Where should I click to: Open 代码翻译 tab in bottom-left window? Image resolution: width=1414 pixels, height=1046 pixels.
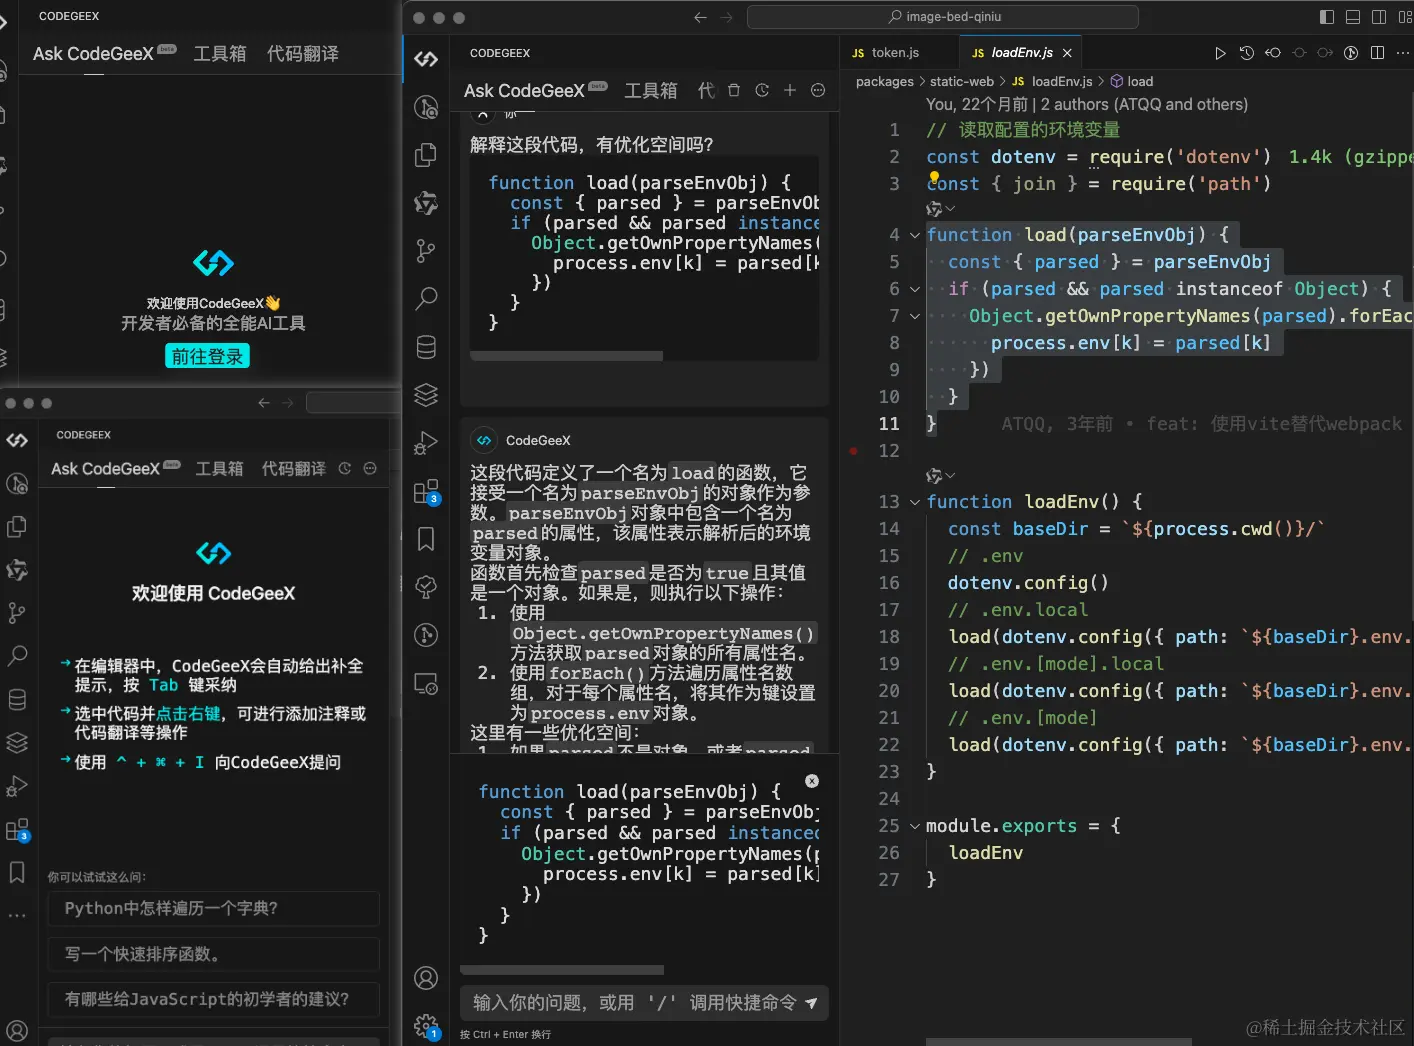tap(293, 468)
